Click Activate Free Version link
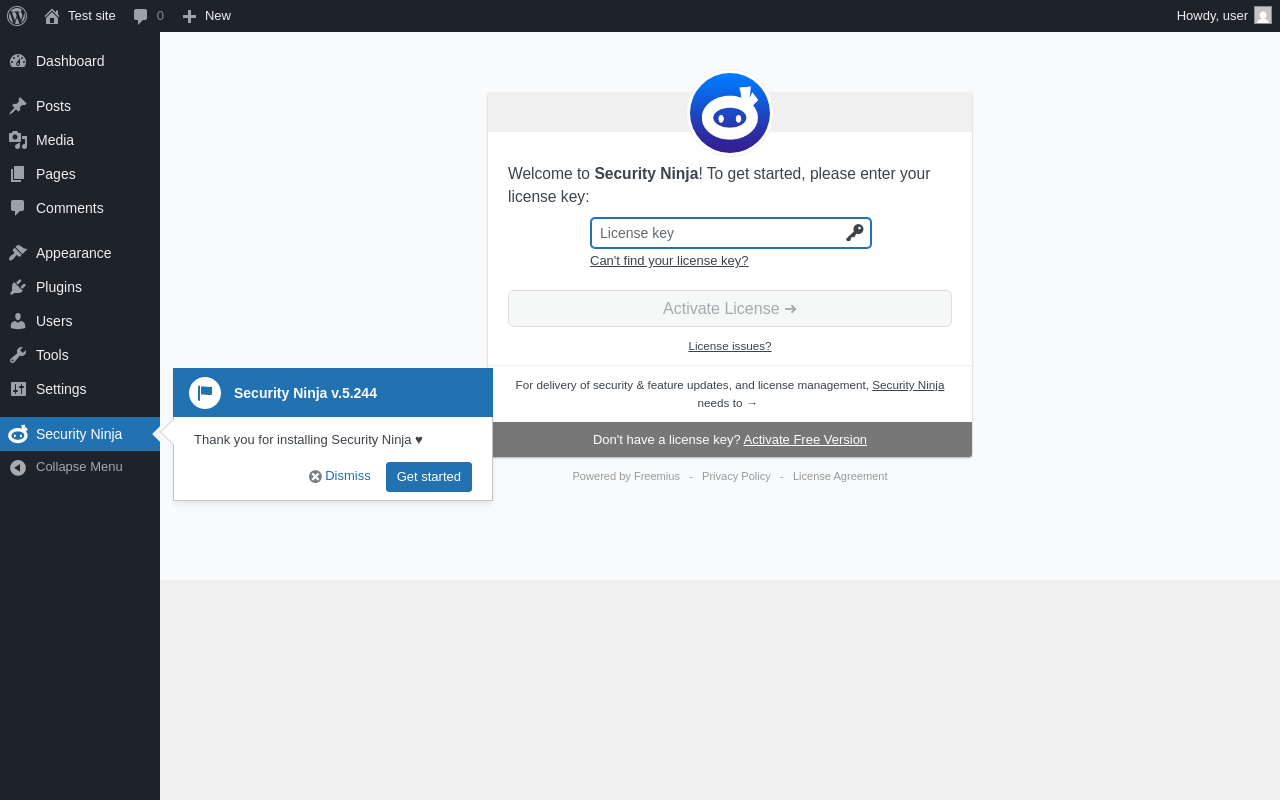This screenshot has width=1280, height=800. pyautogui.click(x=805, y=439)
